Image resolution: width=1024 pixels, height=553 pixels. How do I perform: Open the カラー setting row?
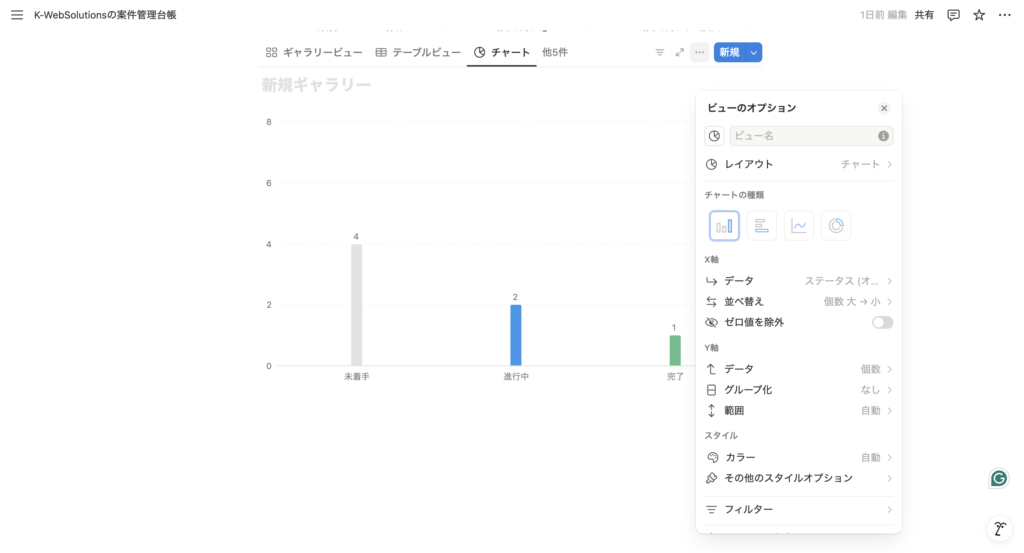coord(798,457)
